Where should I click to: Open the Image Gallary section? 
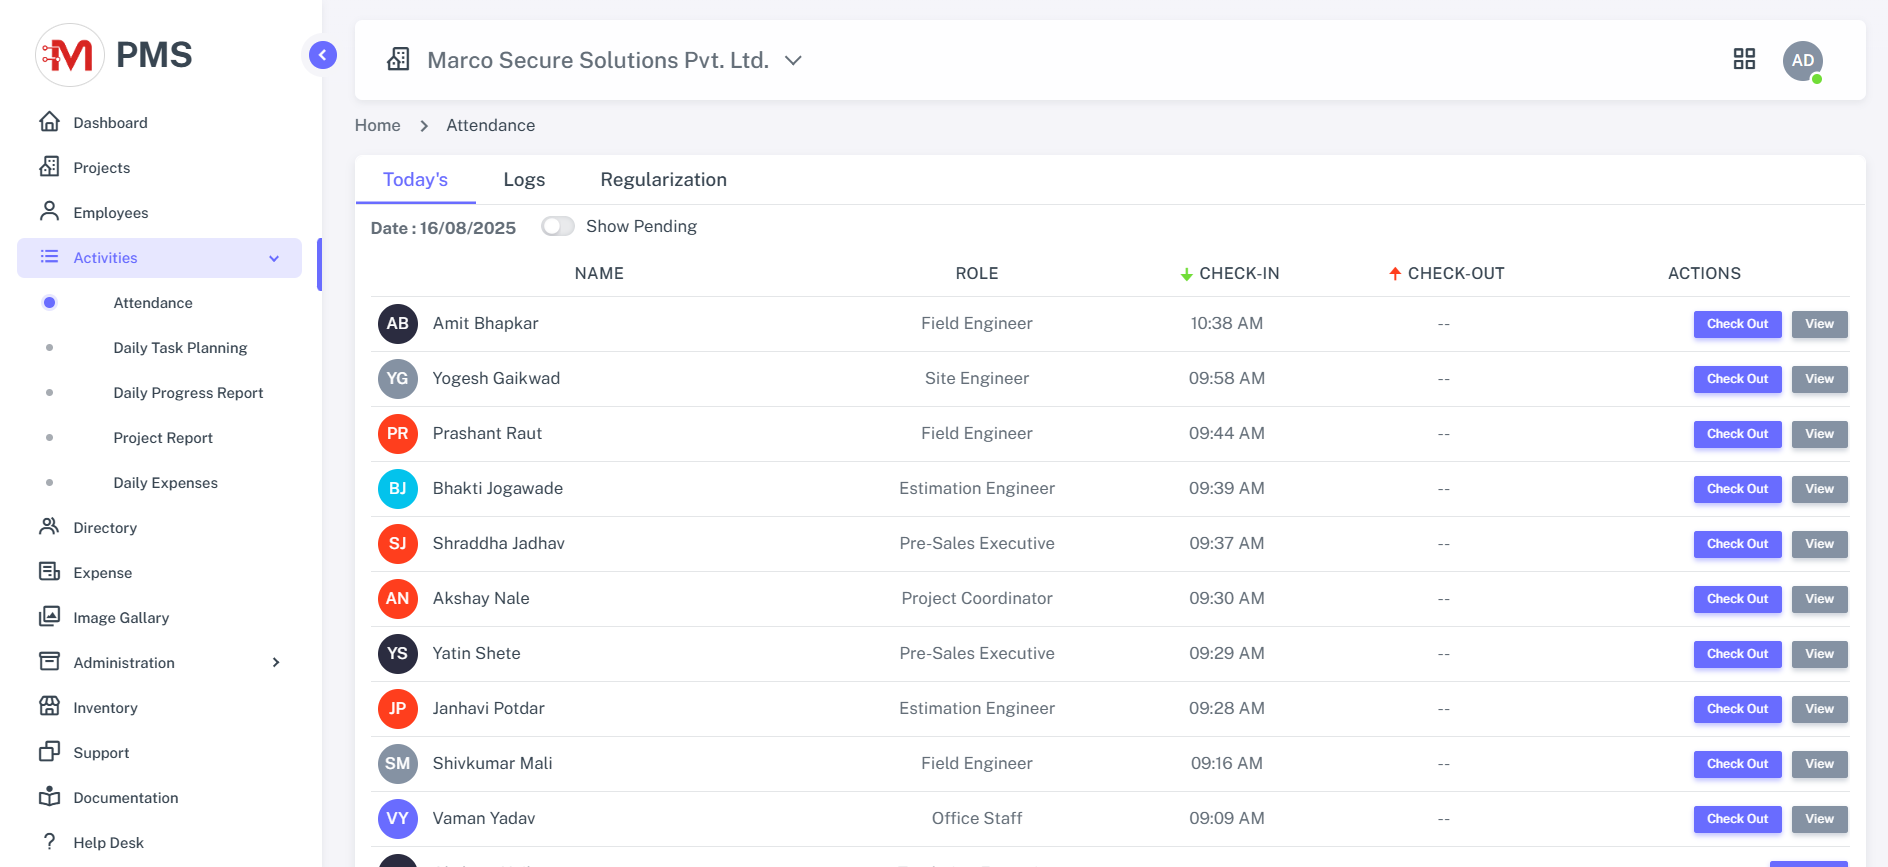click(x=120, y=618)
